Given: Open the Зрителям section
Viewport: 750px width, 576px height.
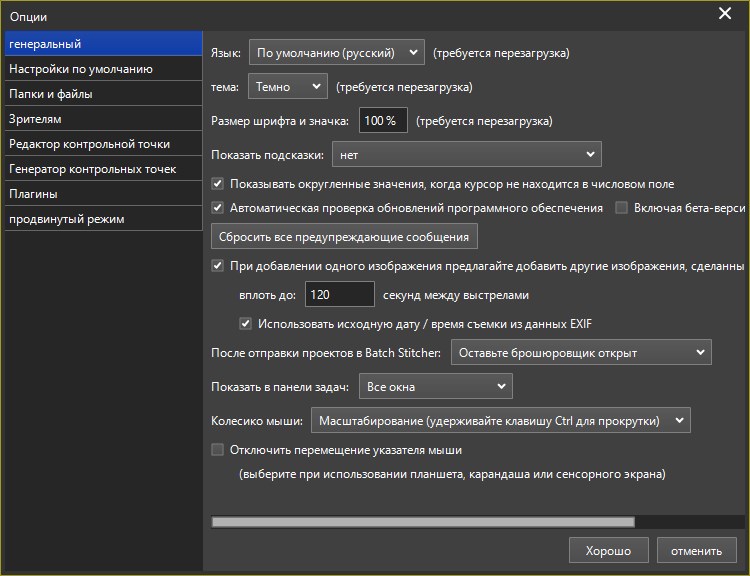Looking at the screenshot, I should 103,119.
